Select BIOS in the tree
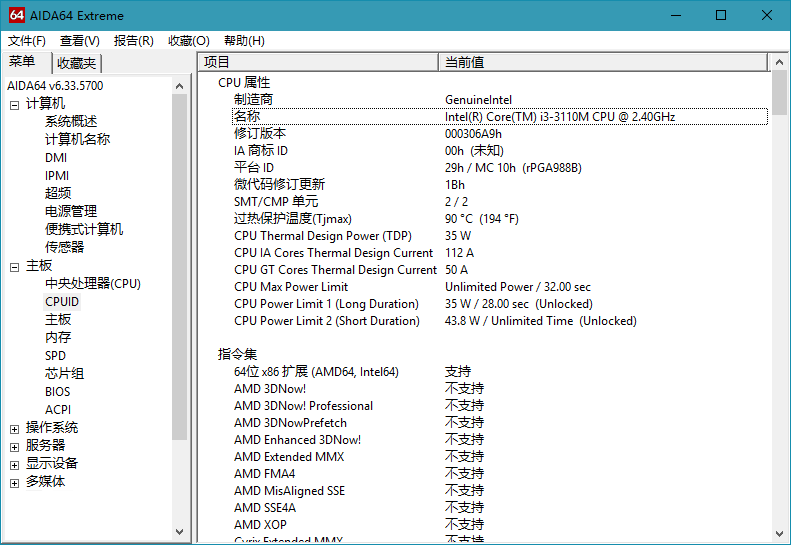Screen dimensions: 791x545 coord(58,392)
